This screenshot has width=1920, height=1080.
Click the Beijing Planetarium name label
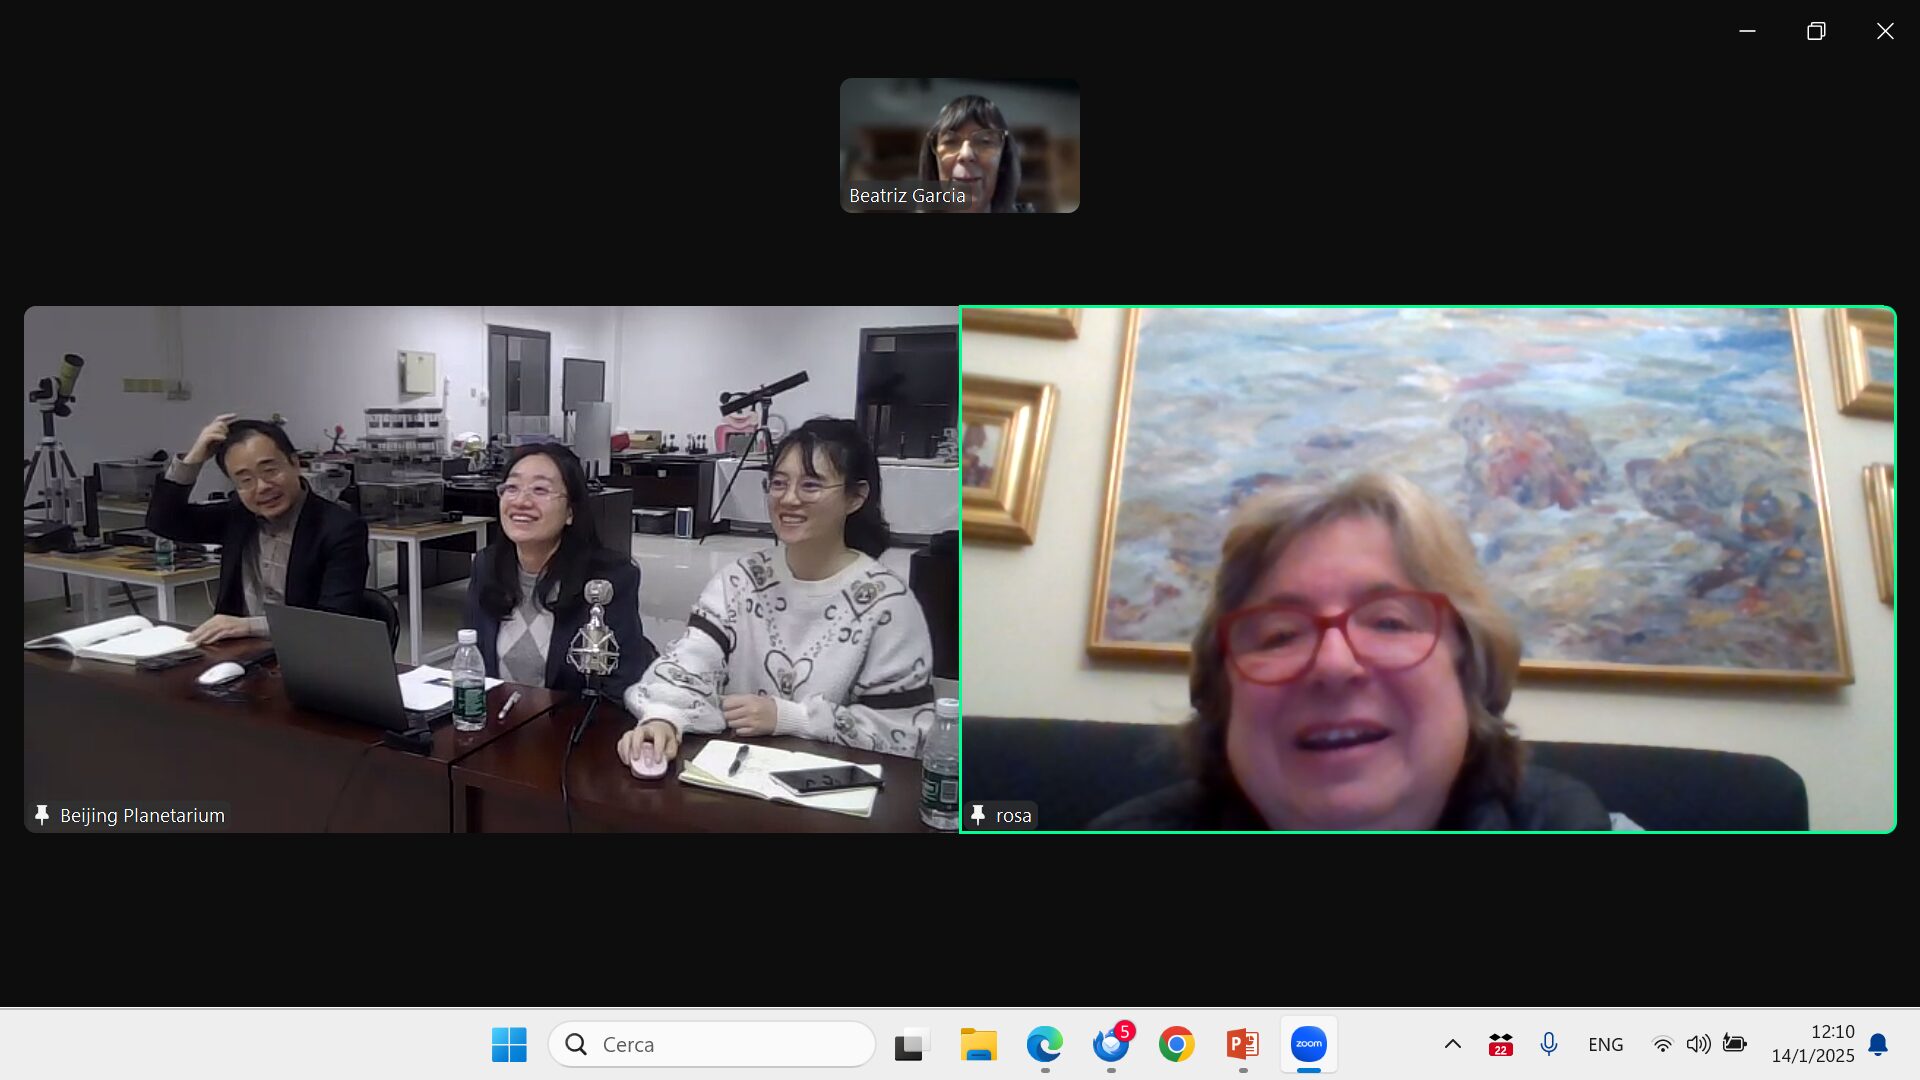pyautogui.click(x=142, y=816)
